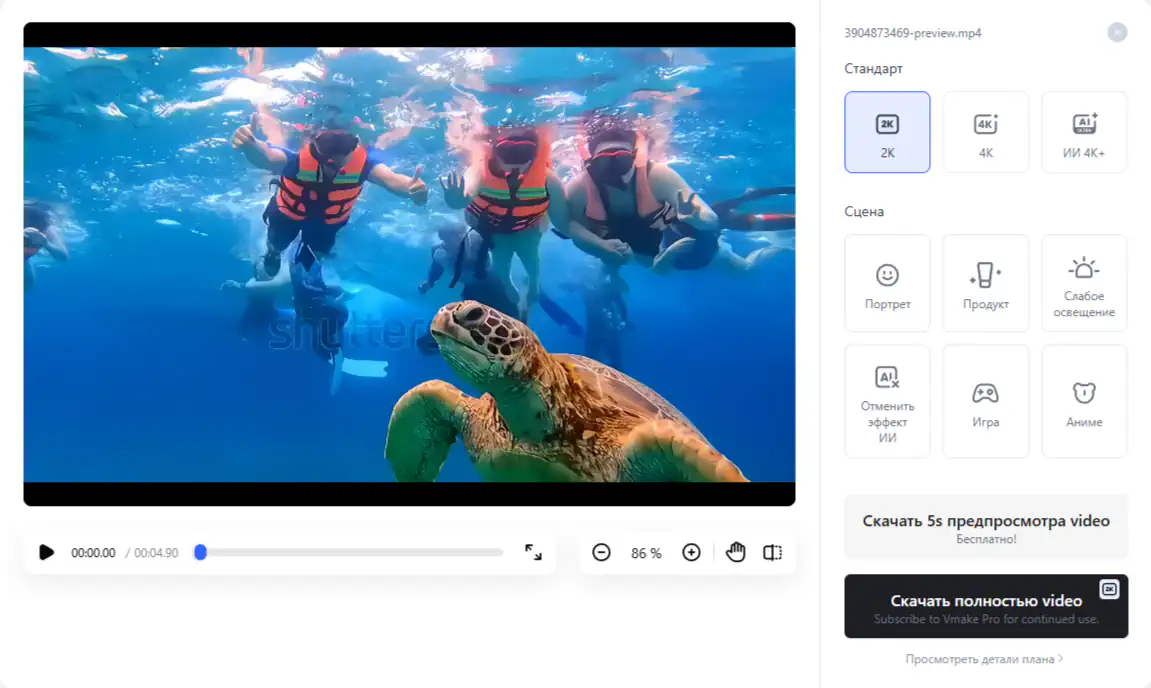
Task: Select the Портрет scene mode
Action: pos(887,283)
